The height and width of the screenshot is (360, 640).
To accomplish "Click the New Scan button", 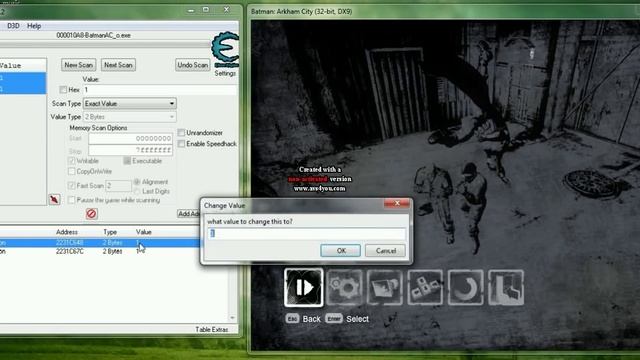I will [x=78, y=65].
